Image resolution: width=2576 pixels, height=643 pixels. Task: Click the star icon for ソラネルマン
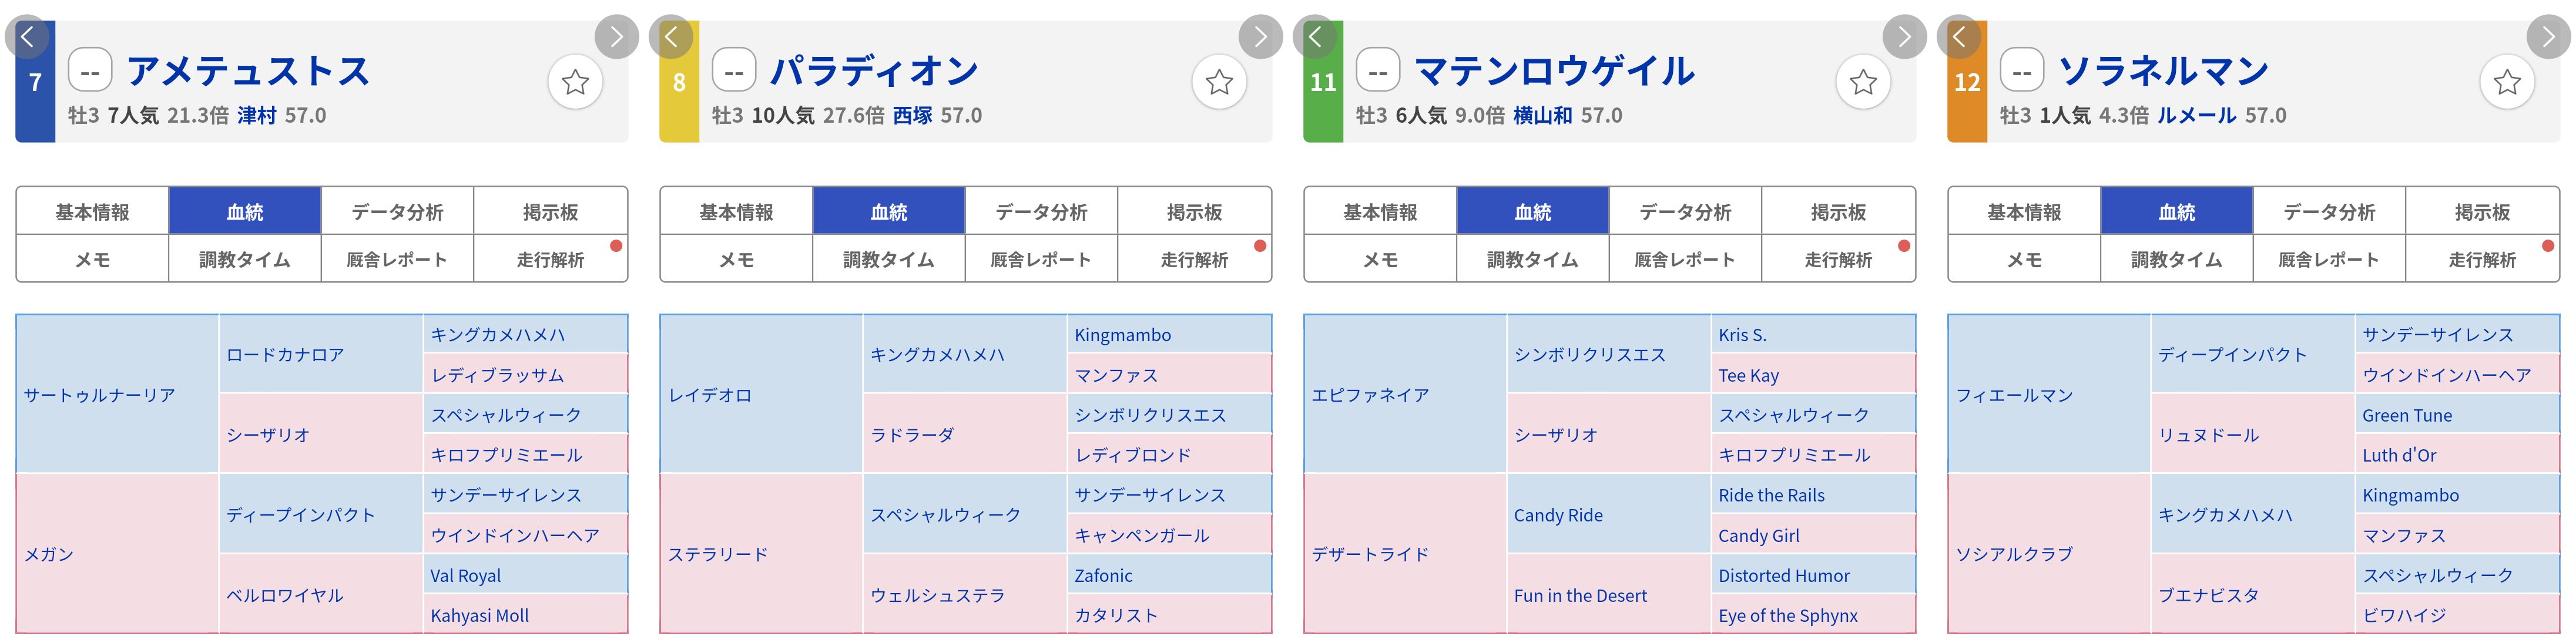click(x=2507, y=82)
